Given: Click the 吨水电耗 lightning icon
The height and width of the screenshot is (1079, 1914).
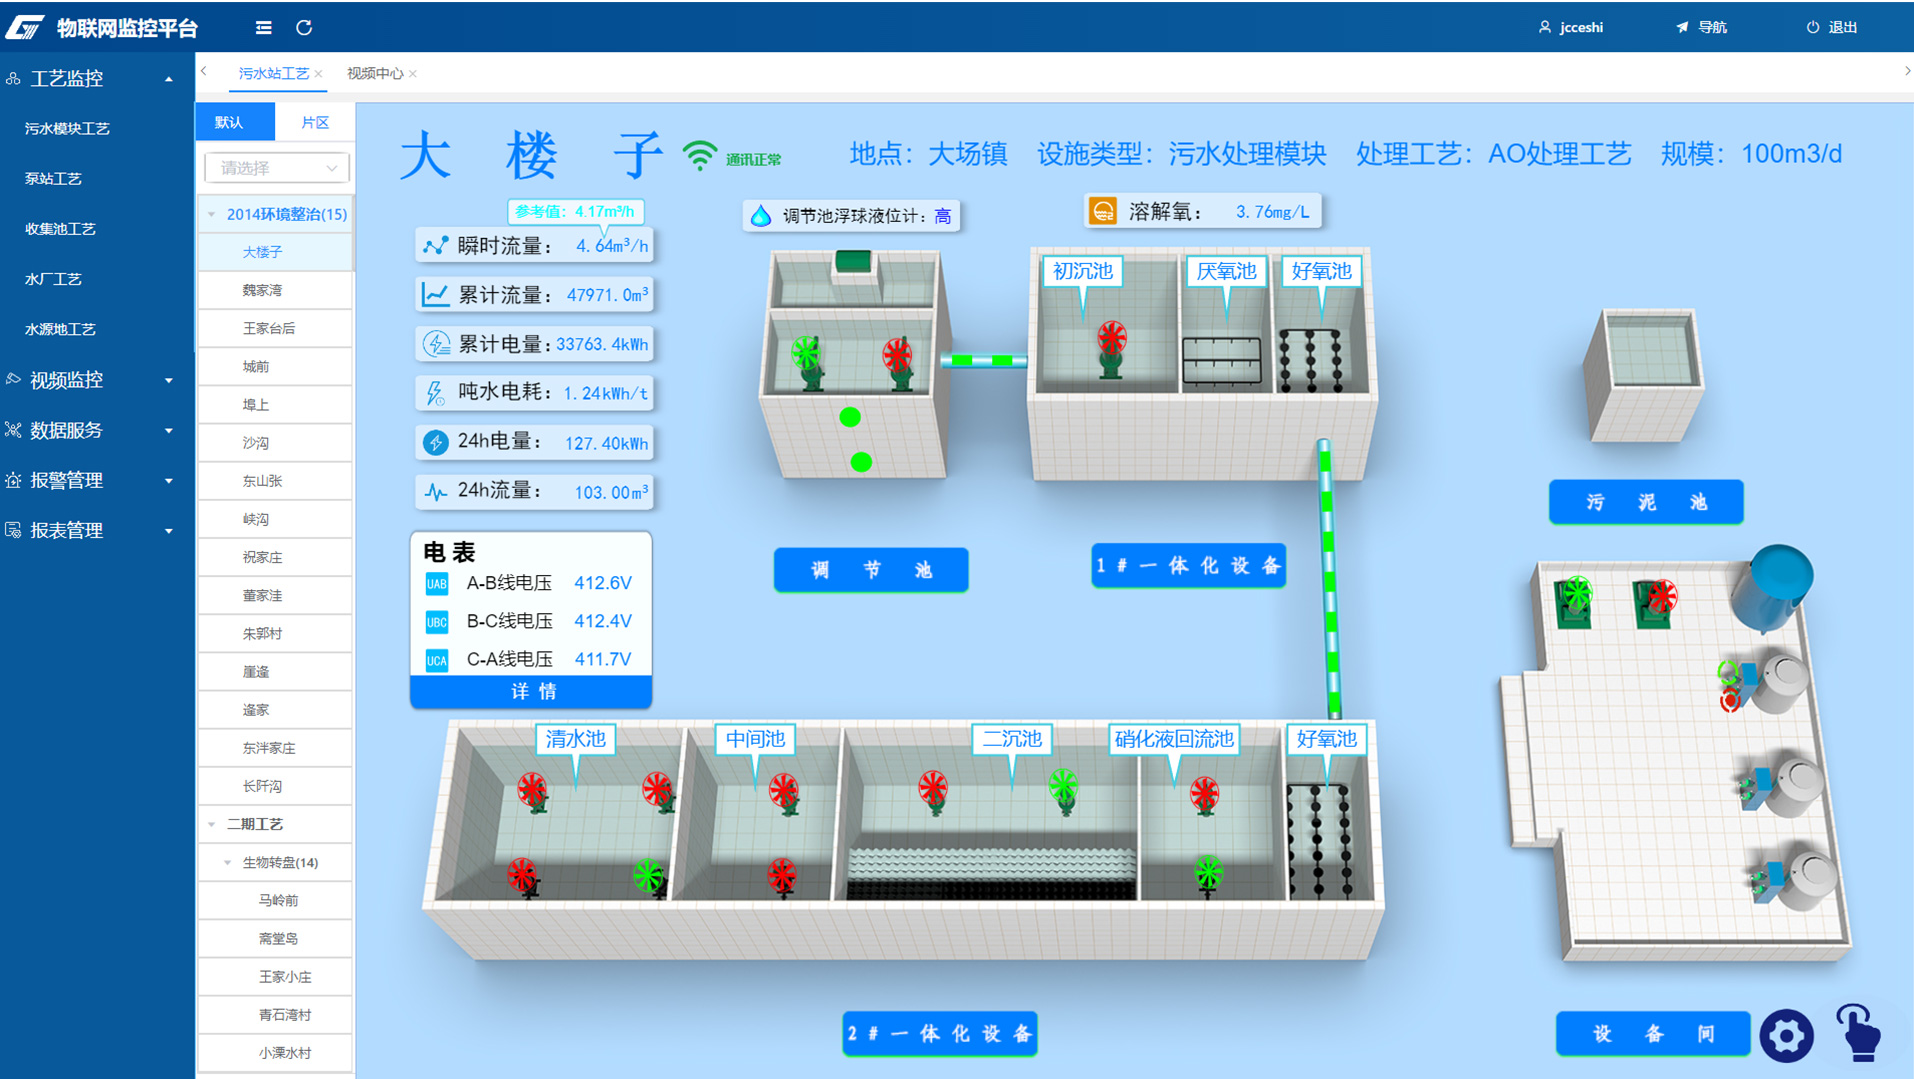Looking at the screenshot, I should pyautogui.click(x=435, y=393).
